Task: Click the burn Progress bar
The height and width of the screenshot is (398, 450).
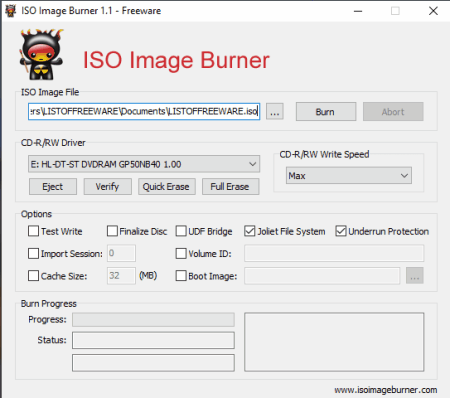Action: 153,320
